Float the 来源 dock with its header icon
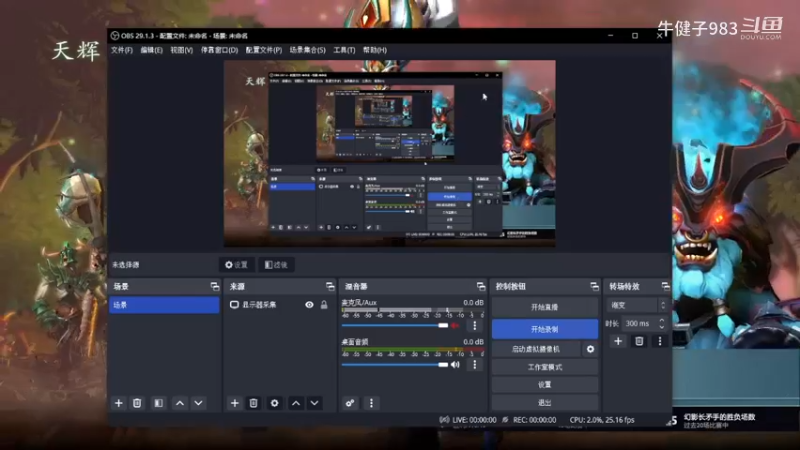The height and width of the screenshot is (450, 800). pos(330,286)
